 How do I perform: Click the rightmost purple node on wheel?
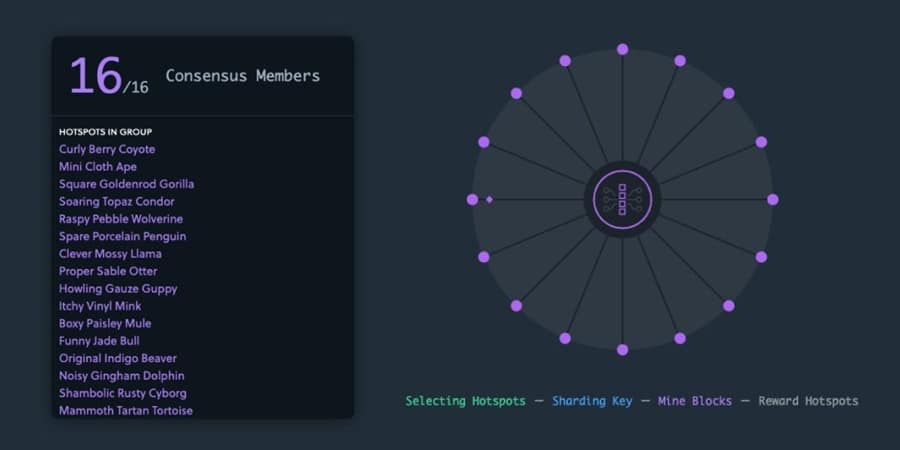pyautogui.click(x=772, y=200)
